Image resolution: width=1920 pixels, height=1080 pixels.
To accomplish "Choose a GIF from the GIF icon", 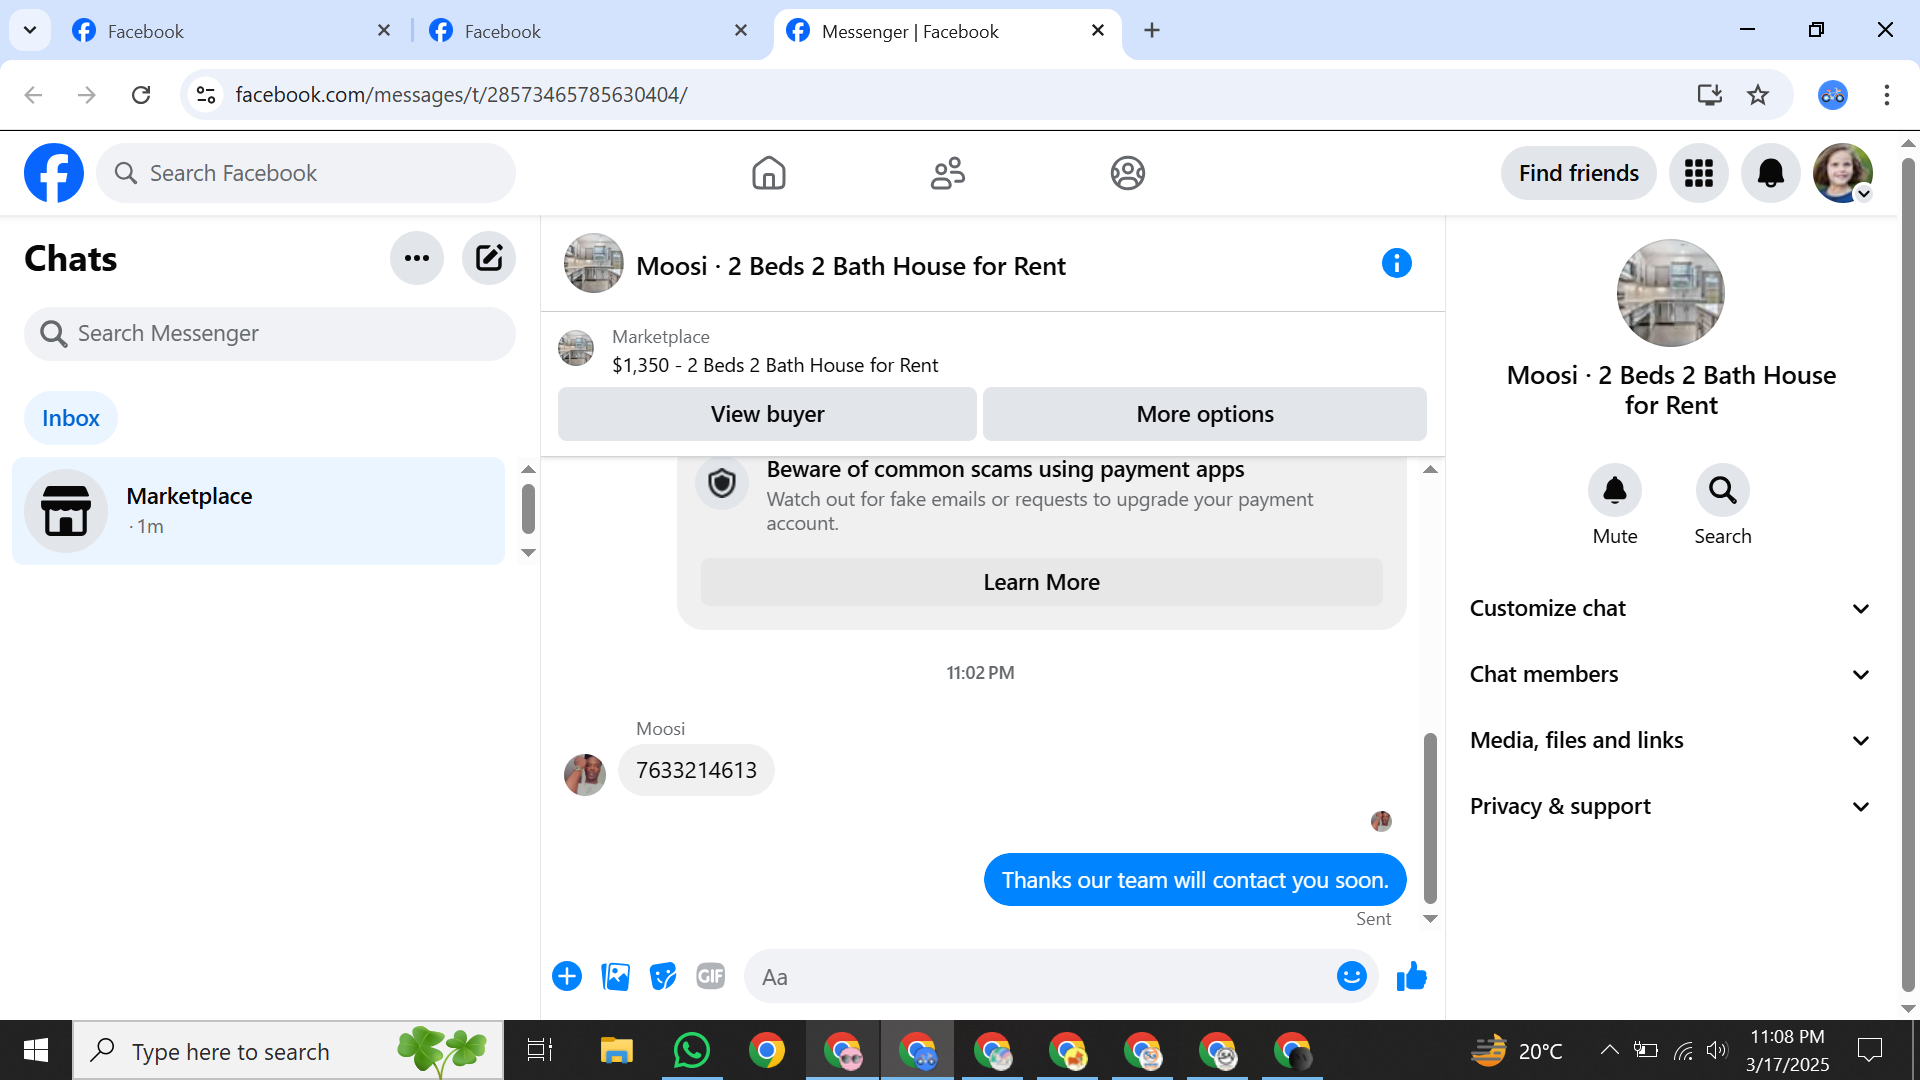I will [x=711, y=976].
